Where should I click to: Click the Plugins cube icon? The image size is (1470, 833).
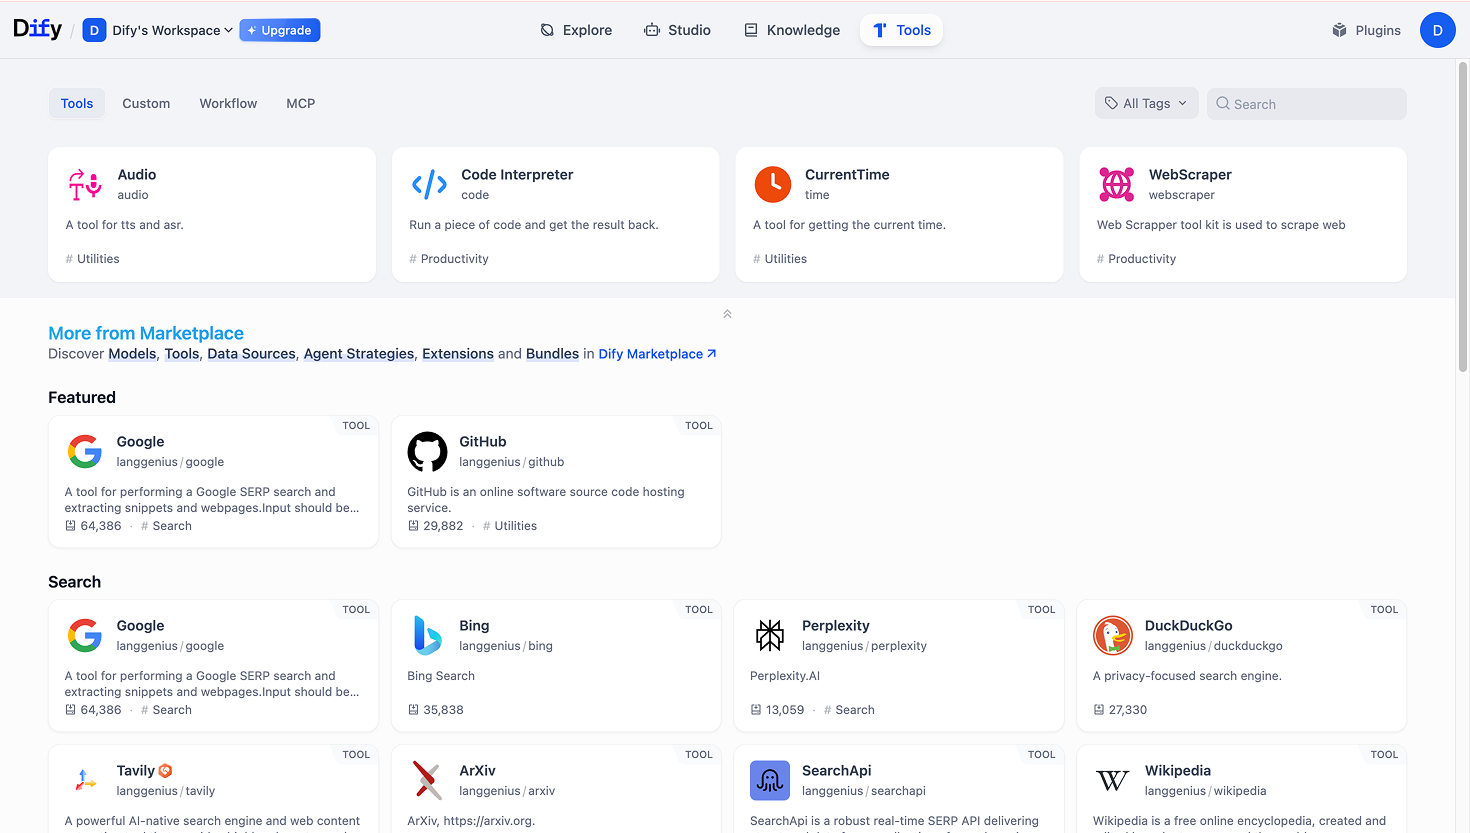coord(1339,30)
